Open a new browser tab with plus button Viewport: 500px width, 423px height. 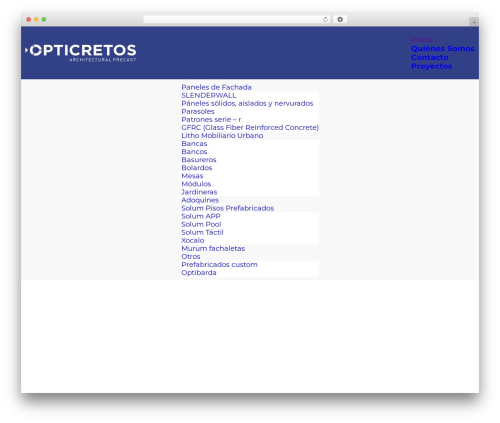tap(474, 22)
